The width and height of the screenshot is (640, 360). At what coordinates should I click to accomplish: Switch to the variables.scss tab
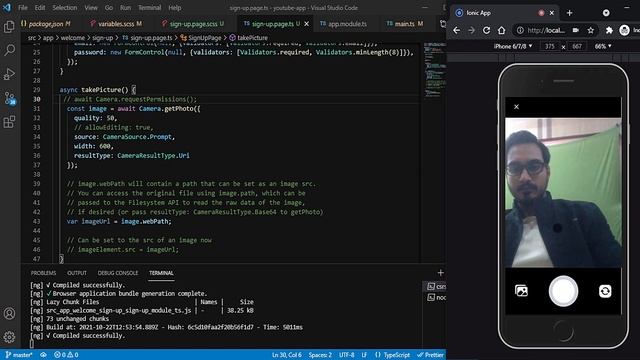click(x=116, y=24)
